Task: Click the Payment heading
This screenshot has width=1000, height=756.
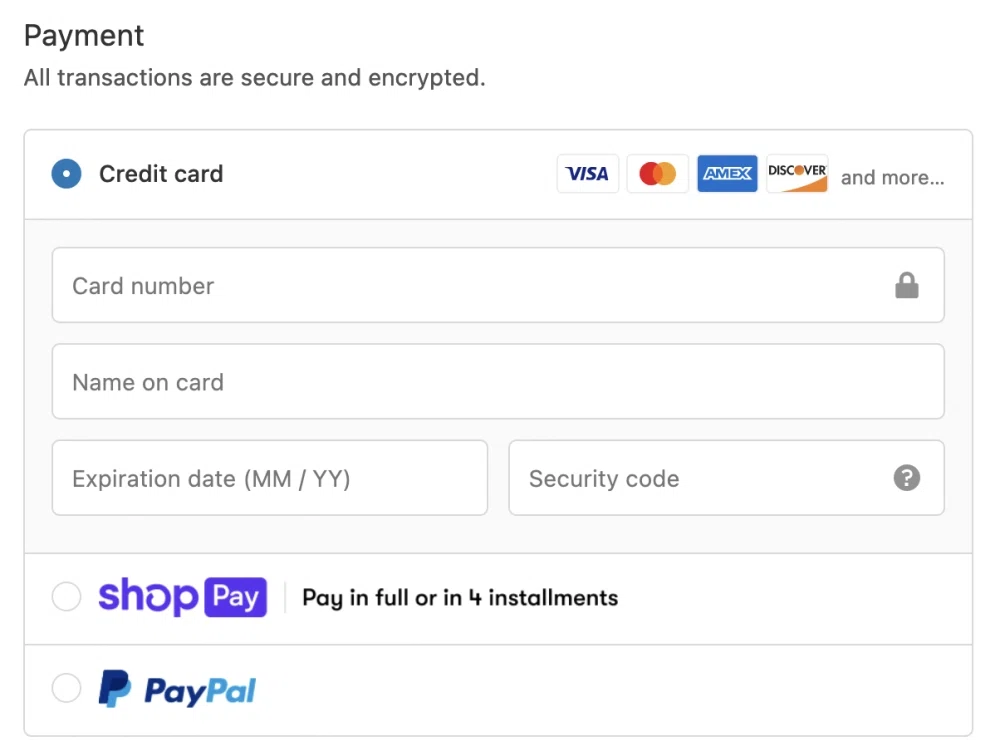Action: point(84,35)
